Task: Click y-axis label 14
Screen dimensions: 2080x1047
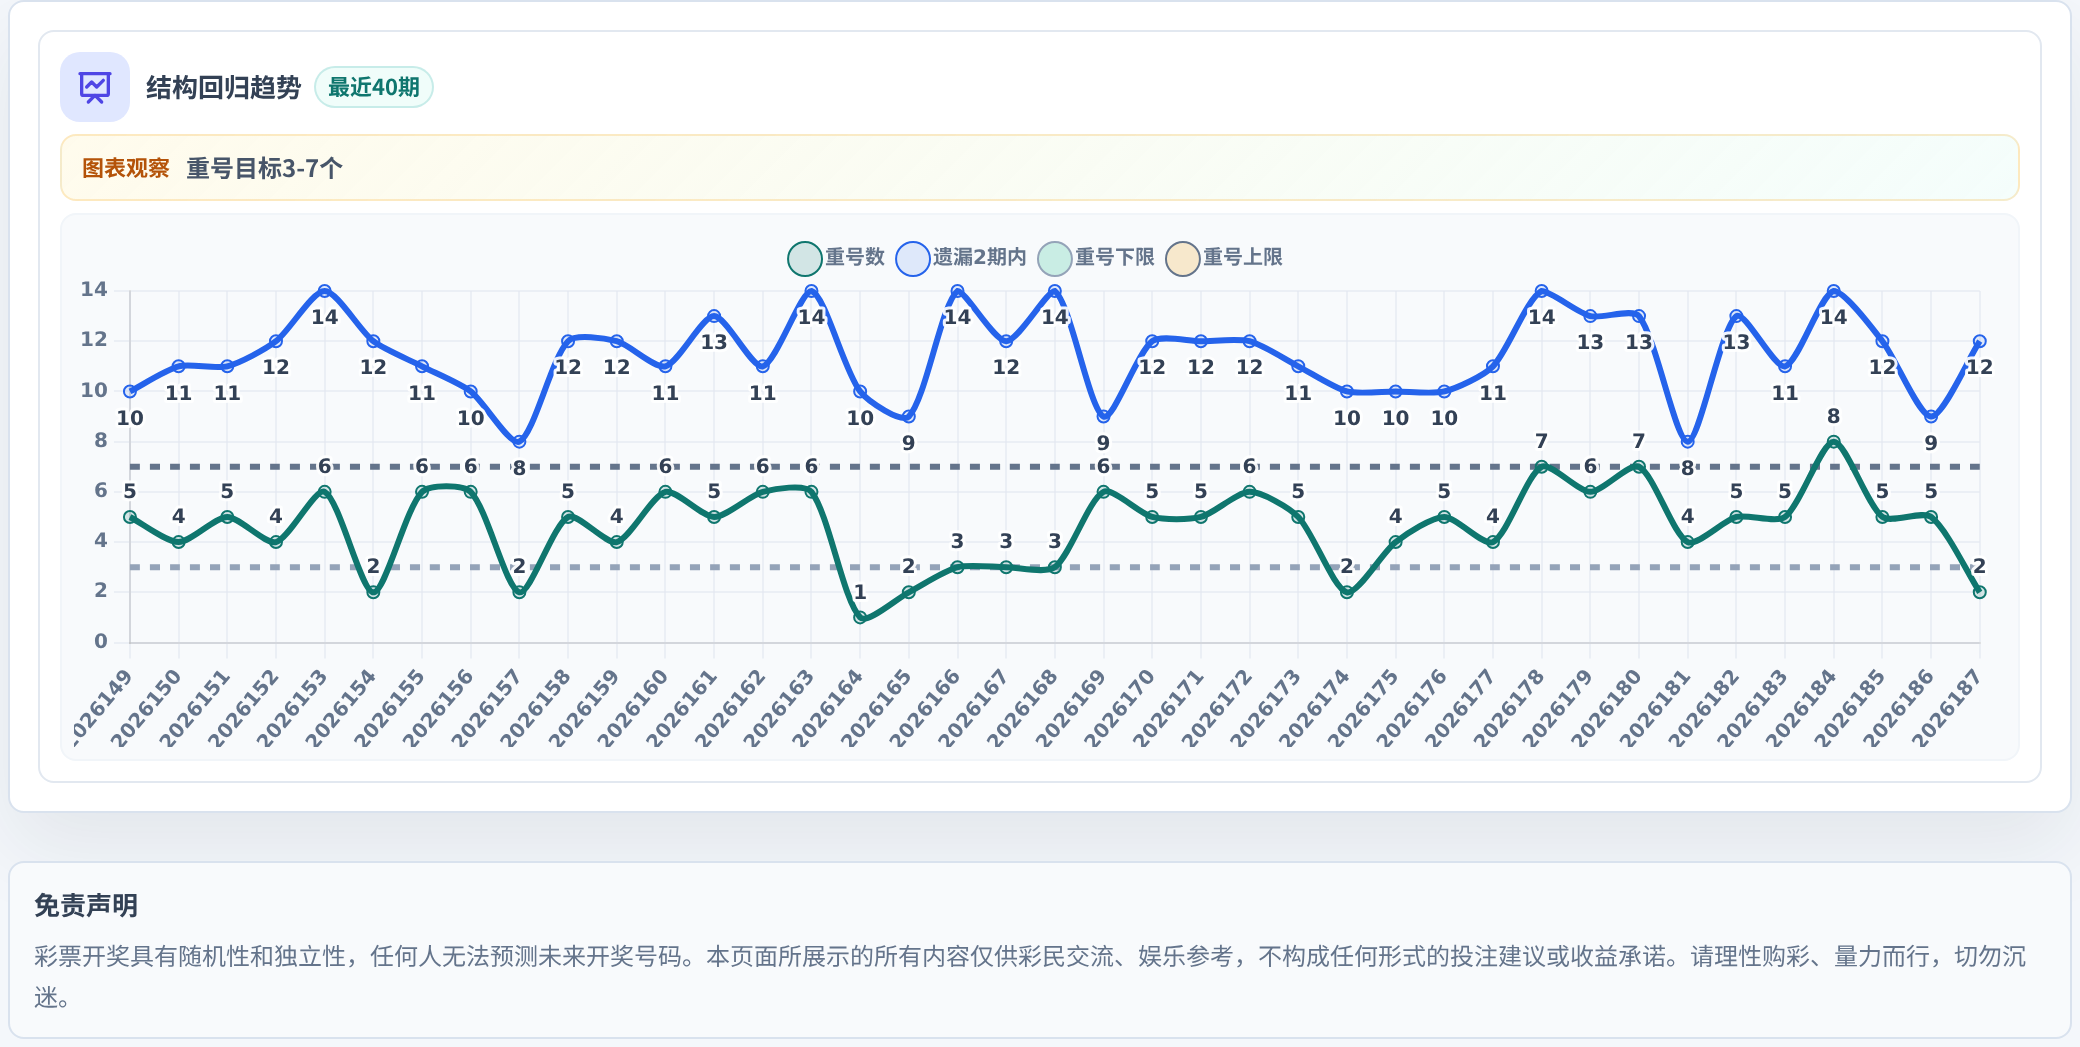Action: (x=94, y=290)
